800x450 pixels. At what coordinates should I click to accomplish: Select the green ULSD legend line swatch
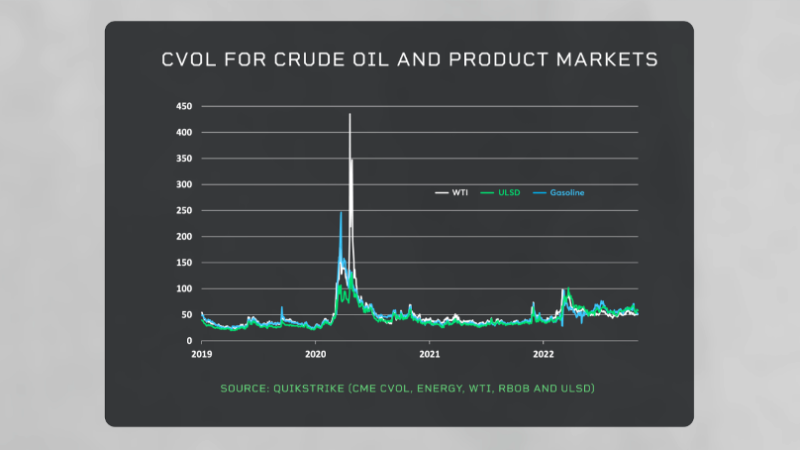(x=486, y=192)
